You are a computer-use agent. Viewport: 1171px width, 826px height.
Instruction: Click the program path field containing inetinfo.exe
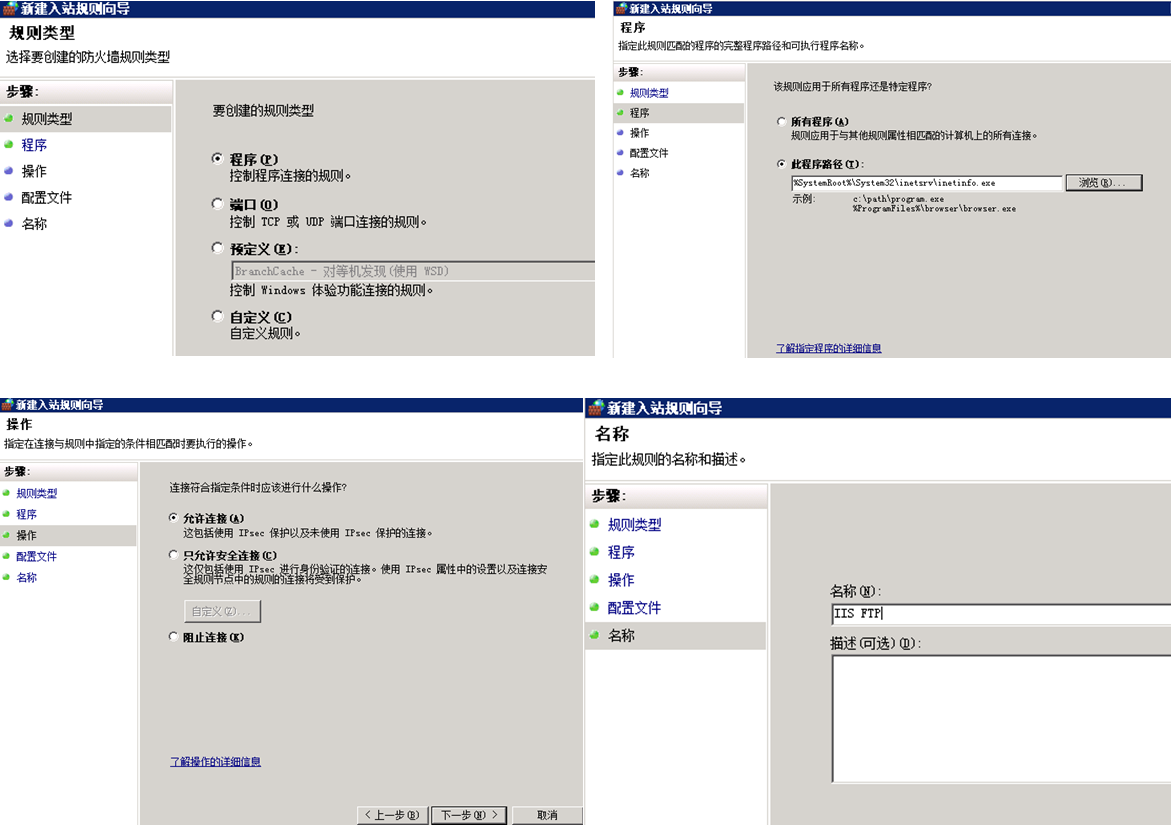(925, 183)
